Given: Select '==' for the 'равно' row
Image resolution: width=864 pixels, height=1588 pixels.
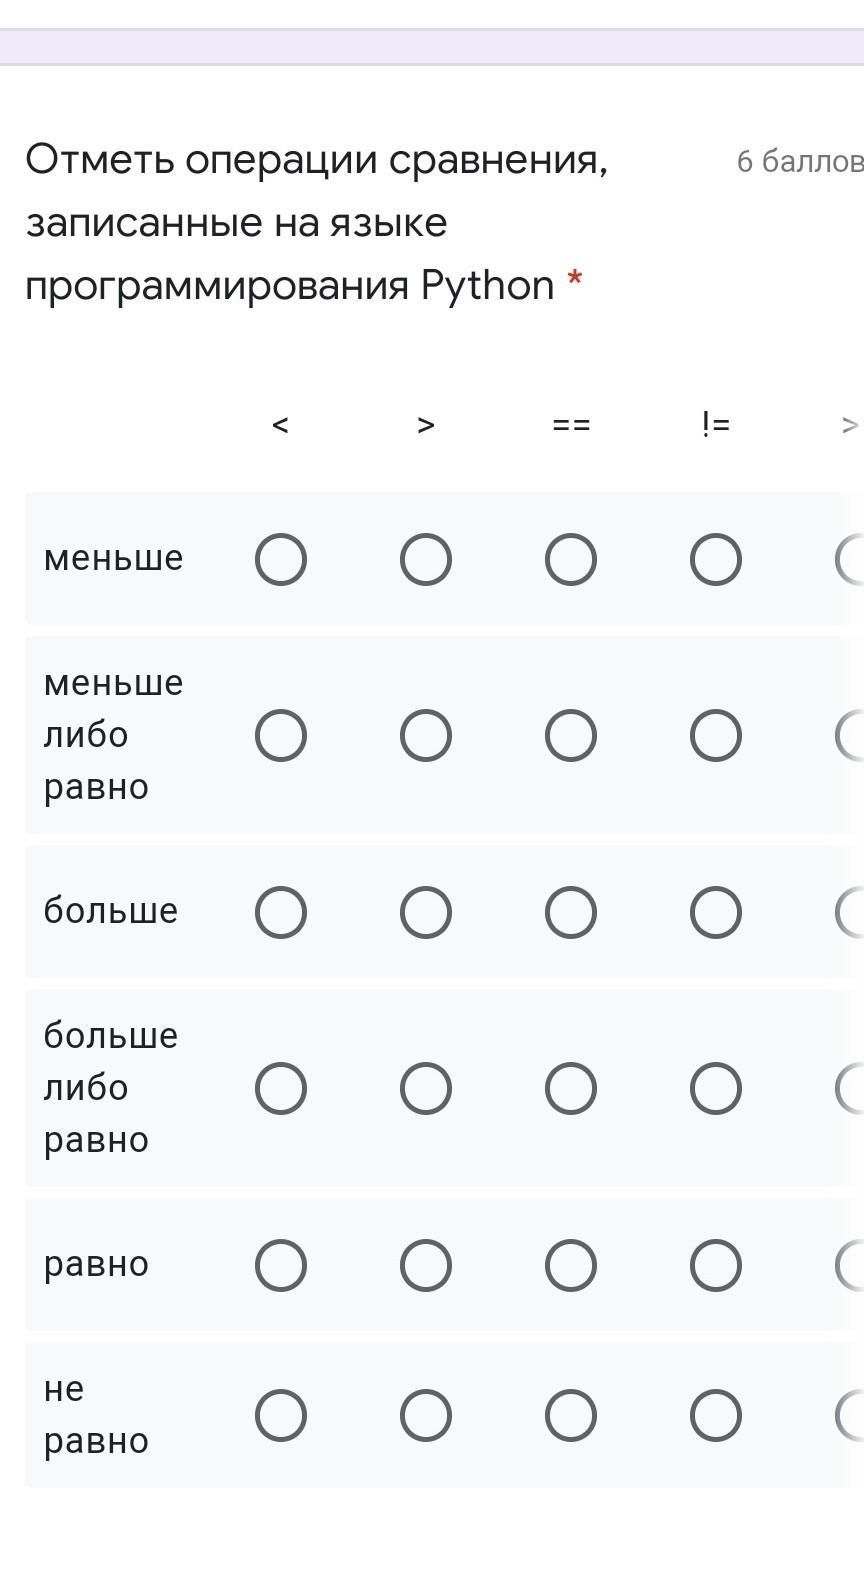Looking at the screenshot, I should tap(571, 1265).
